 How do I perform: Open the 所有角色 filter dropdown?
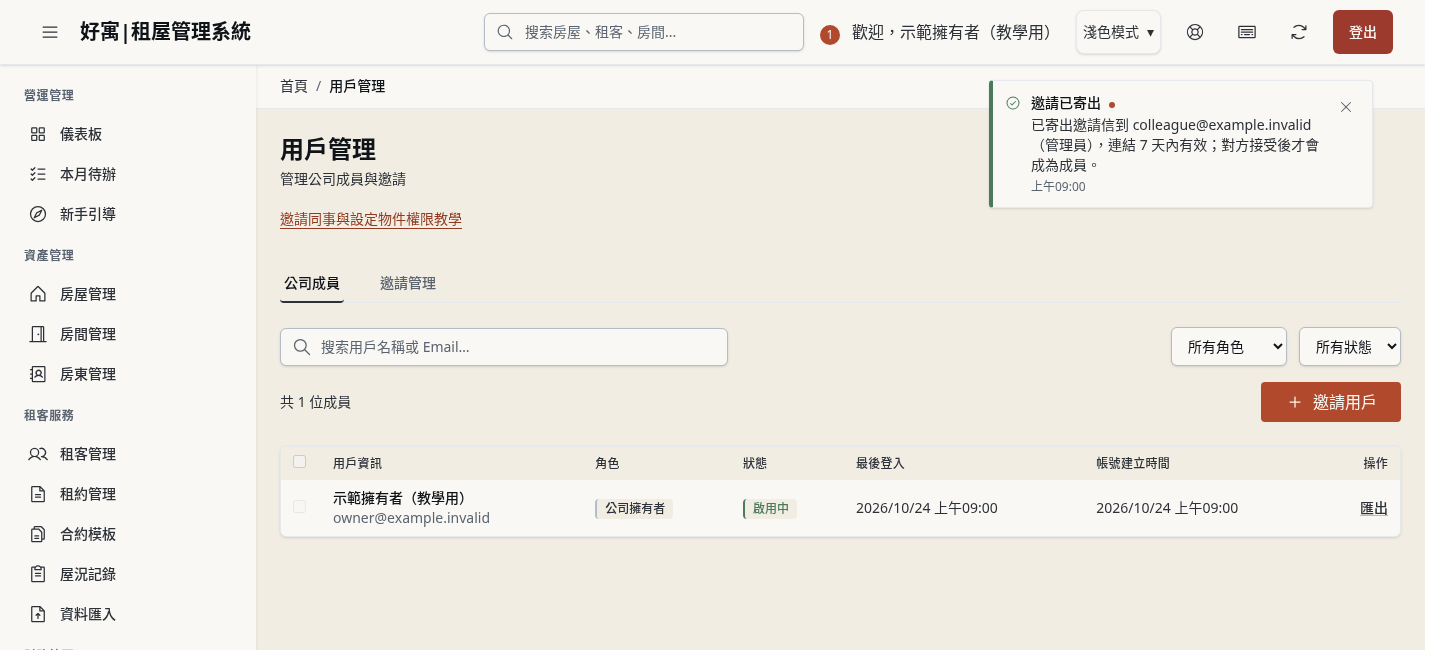coord(1229,347)
